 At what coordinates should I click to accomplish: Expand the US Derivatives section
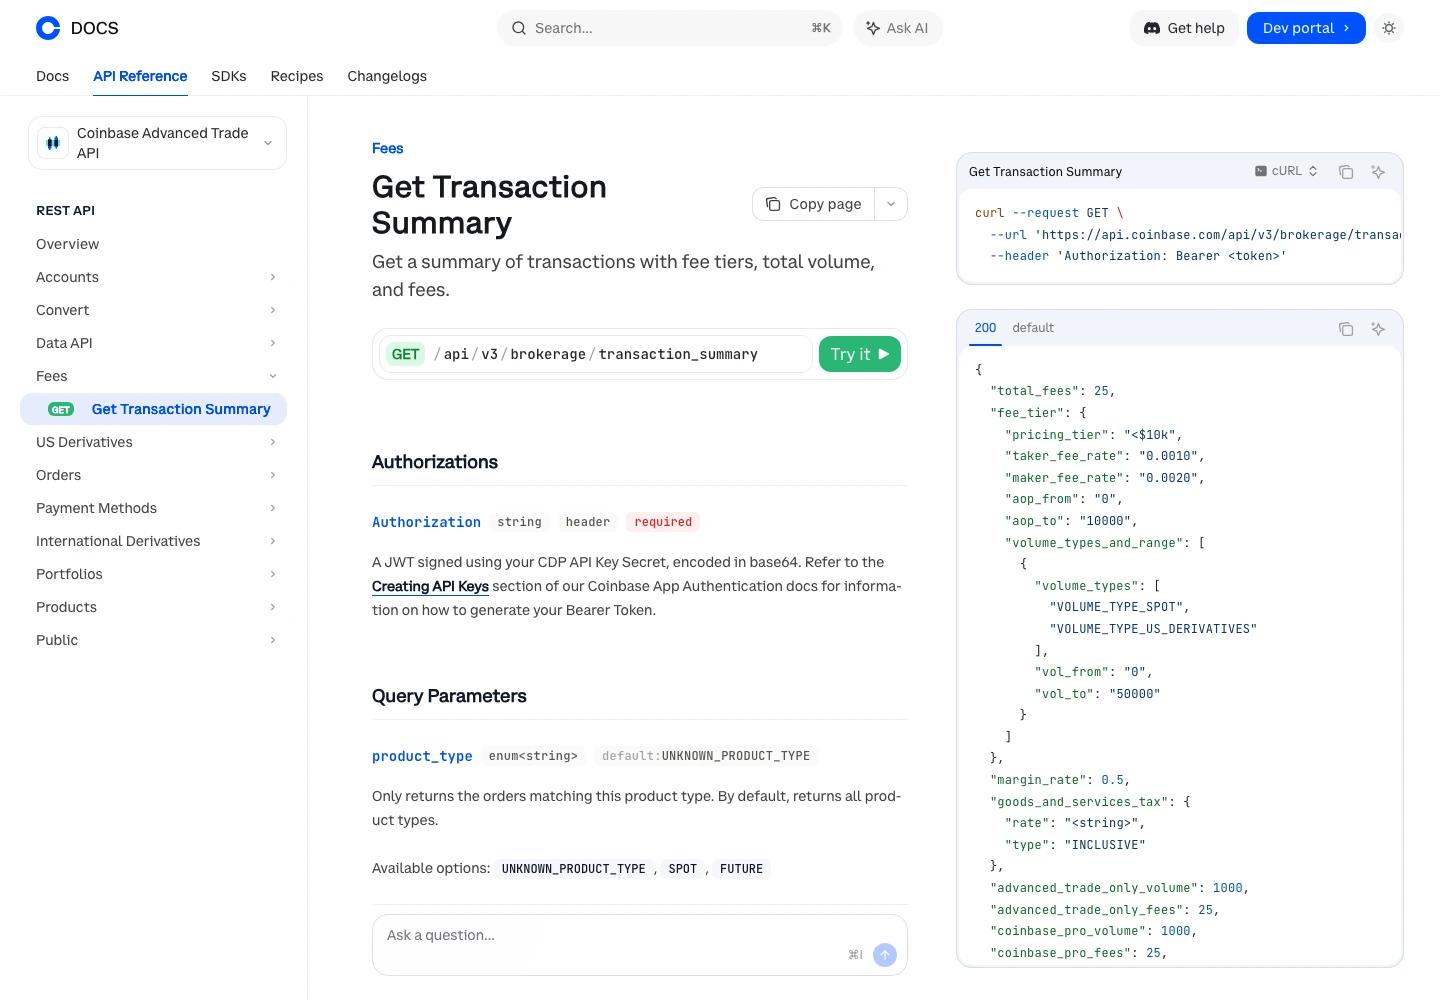pos(157,442)
